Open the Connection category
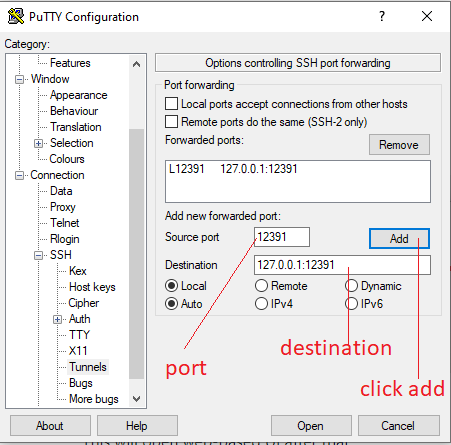451x445 pixels. [x=57, y=175]
